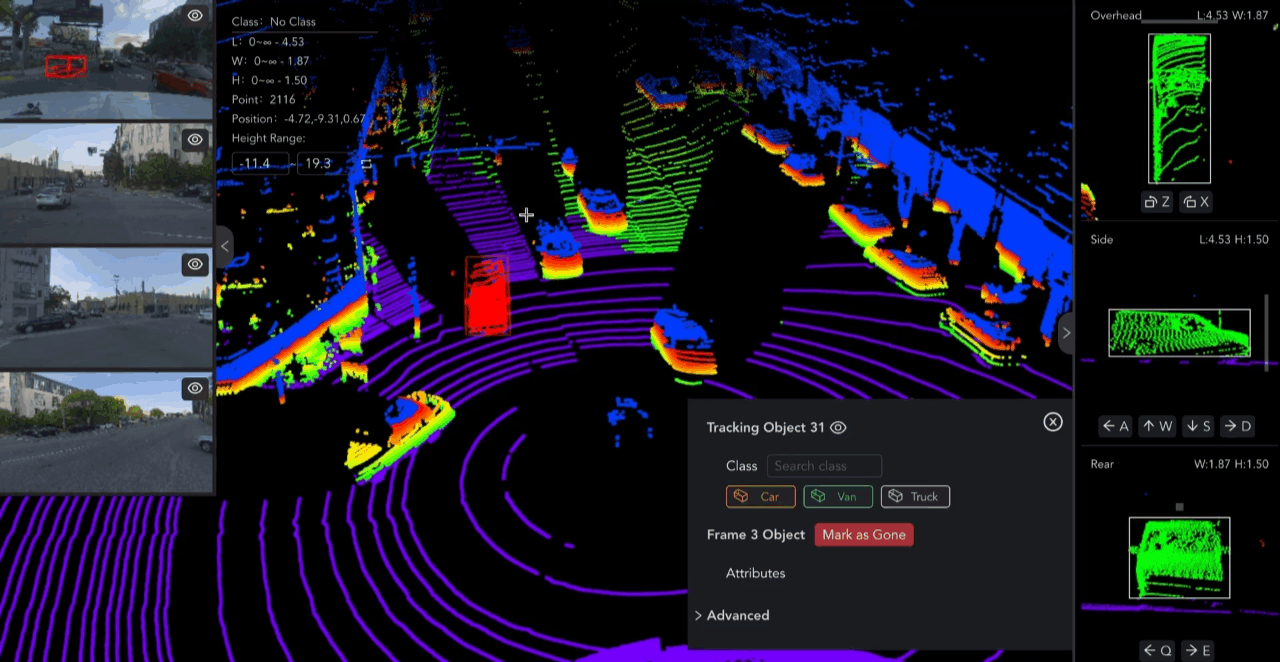1280x662 pixels.
Task: Shift rear view left with Q arrow
Action: tap(1157, 651)
